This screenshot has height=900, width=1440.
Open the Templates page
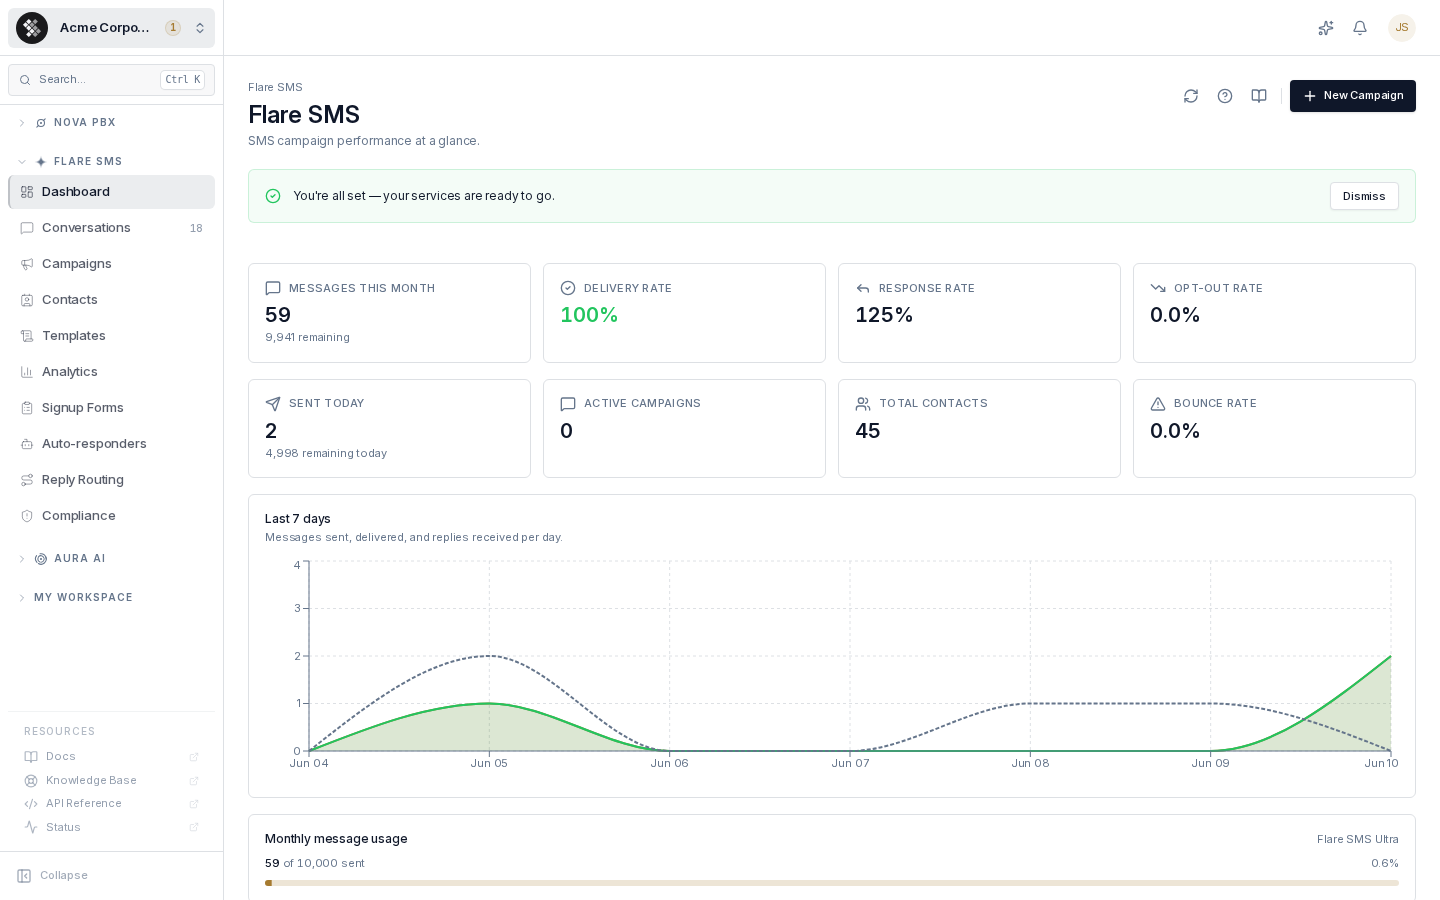tap(111, 336)
